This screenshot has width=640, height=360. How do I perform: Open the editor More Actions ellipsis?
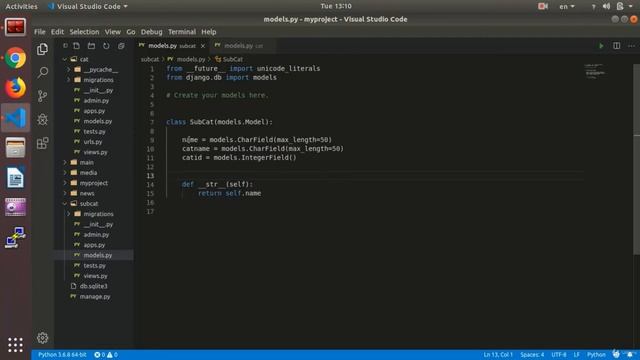pos(631,46)
